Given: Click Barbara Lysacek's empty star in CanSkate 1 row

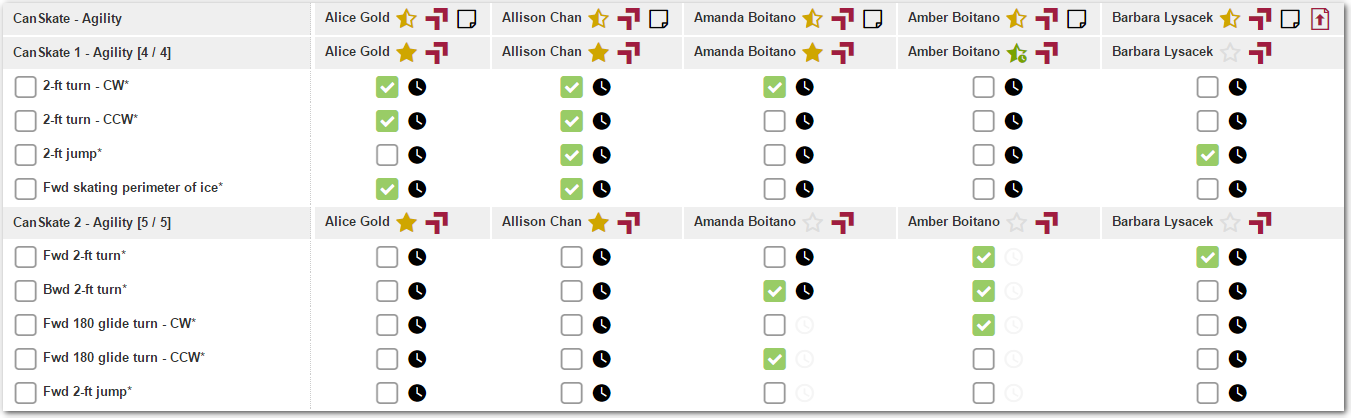Looking at the screenshot, I should click(1230, 52).
